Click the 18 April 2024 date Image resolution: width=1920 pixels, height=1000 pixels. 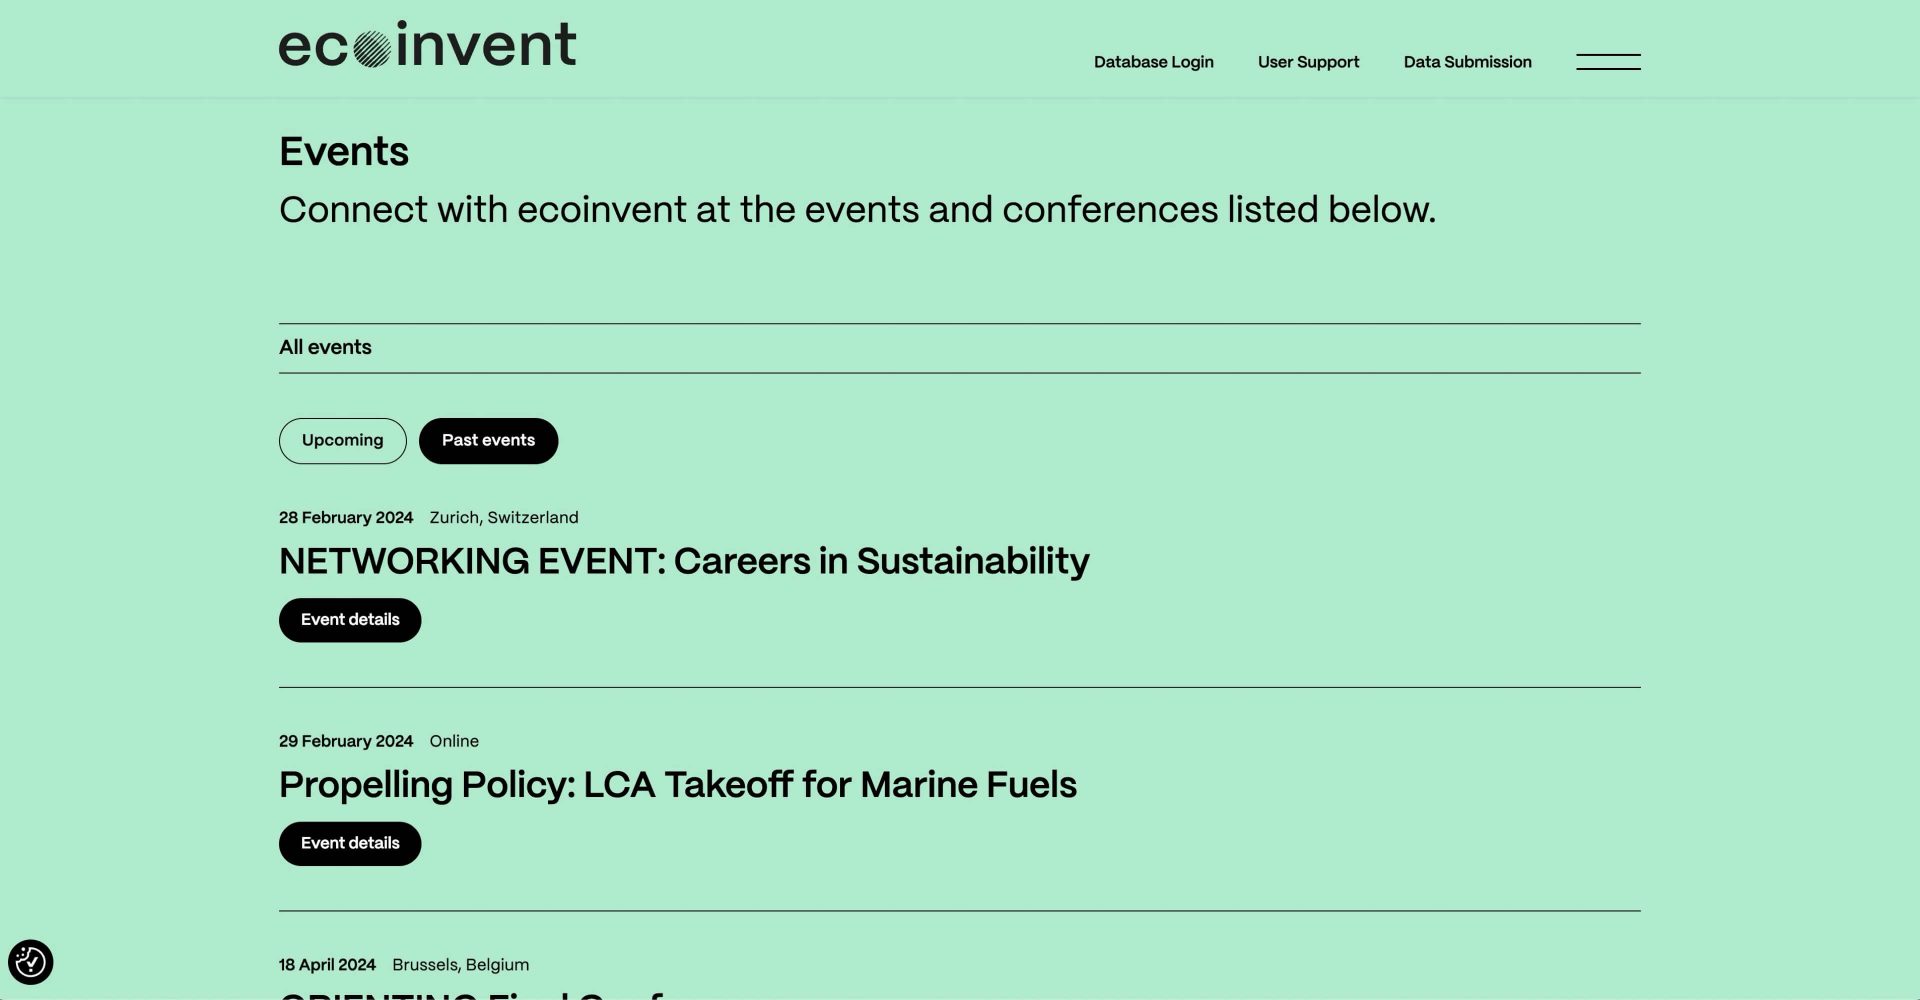point(327,965)
